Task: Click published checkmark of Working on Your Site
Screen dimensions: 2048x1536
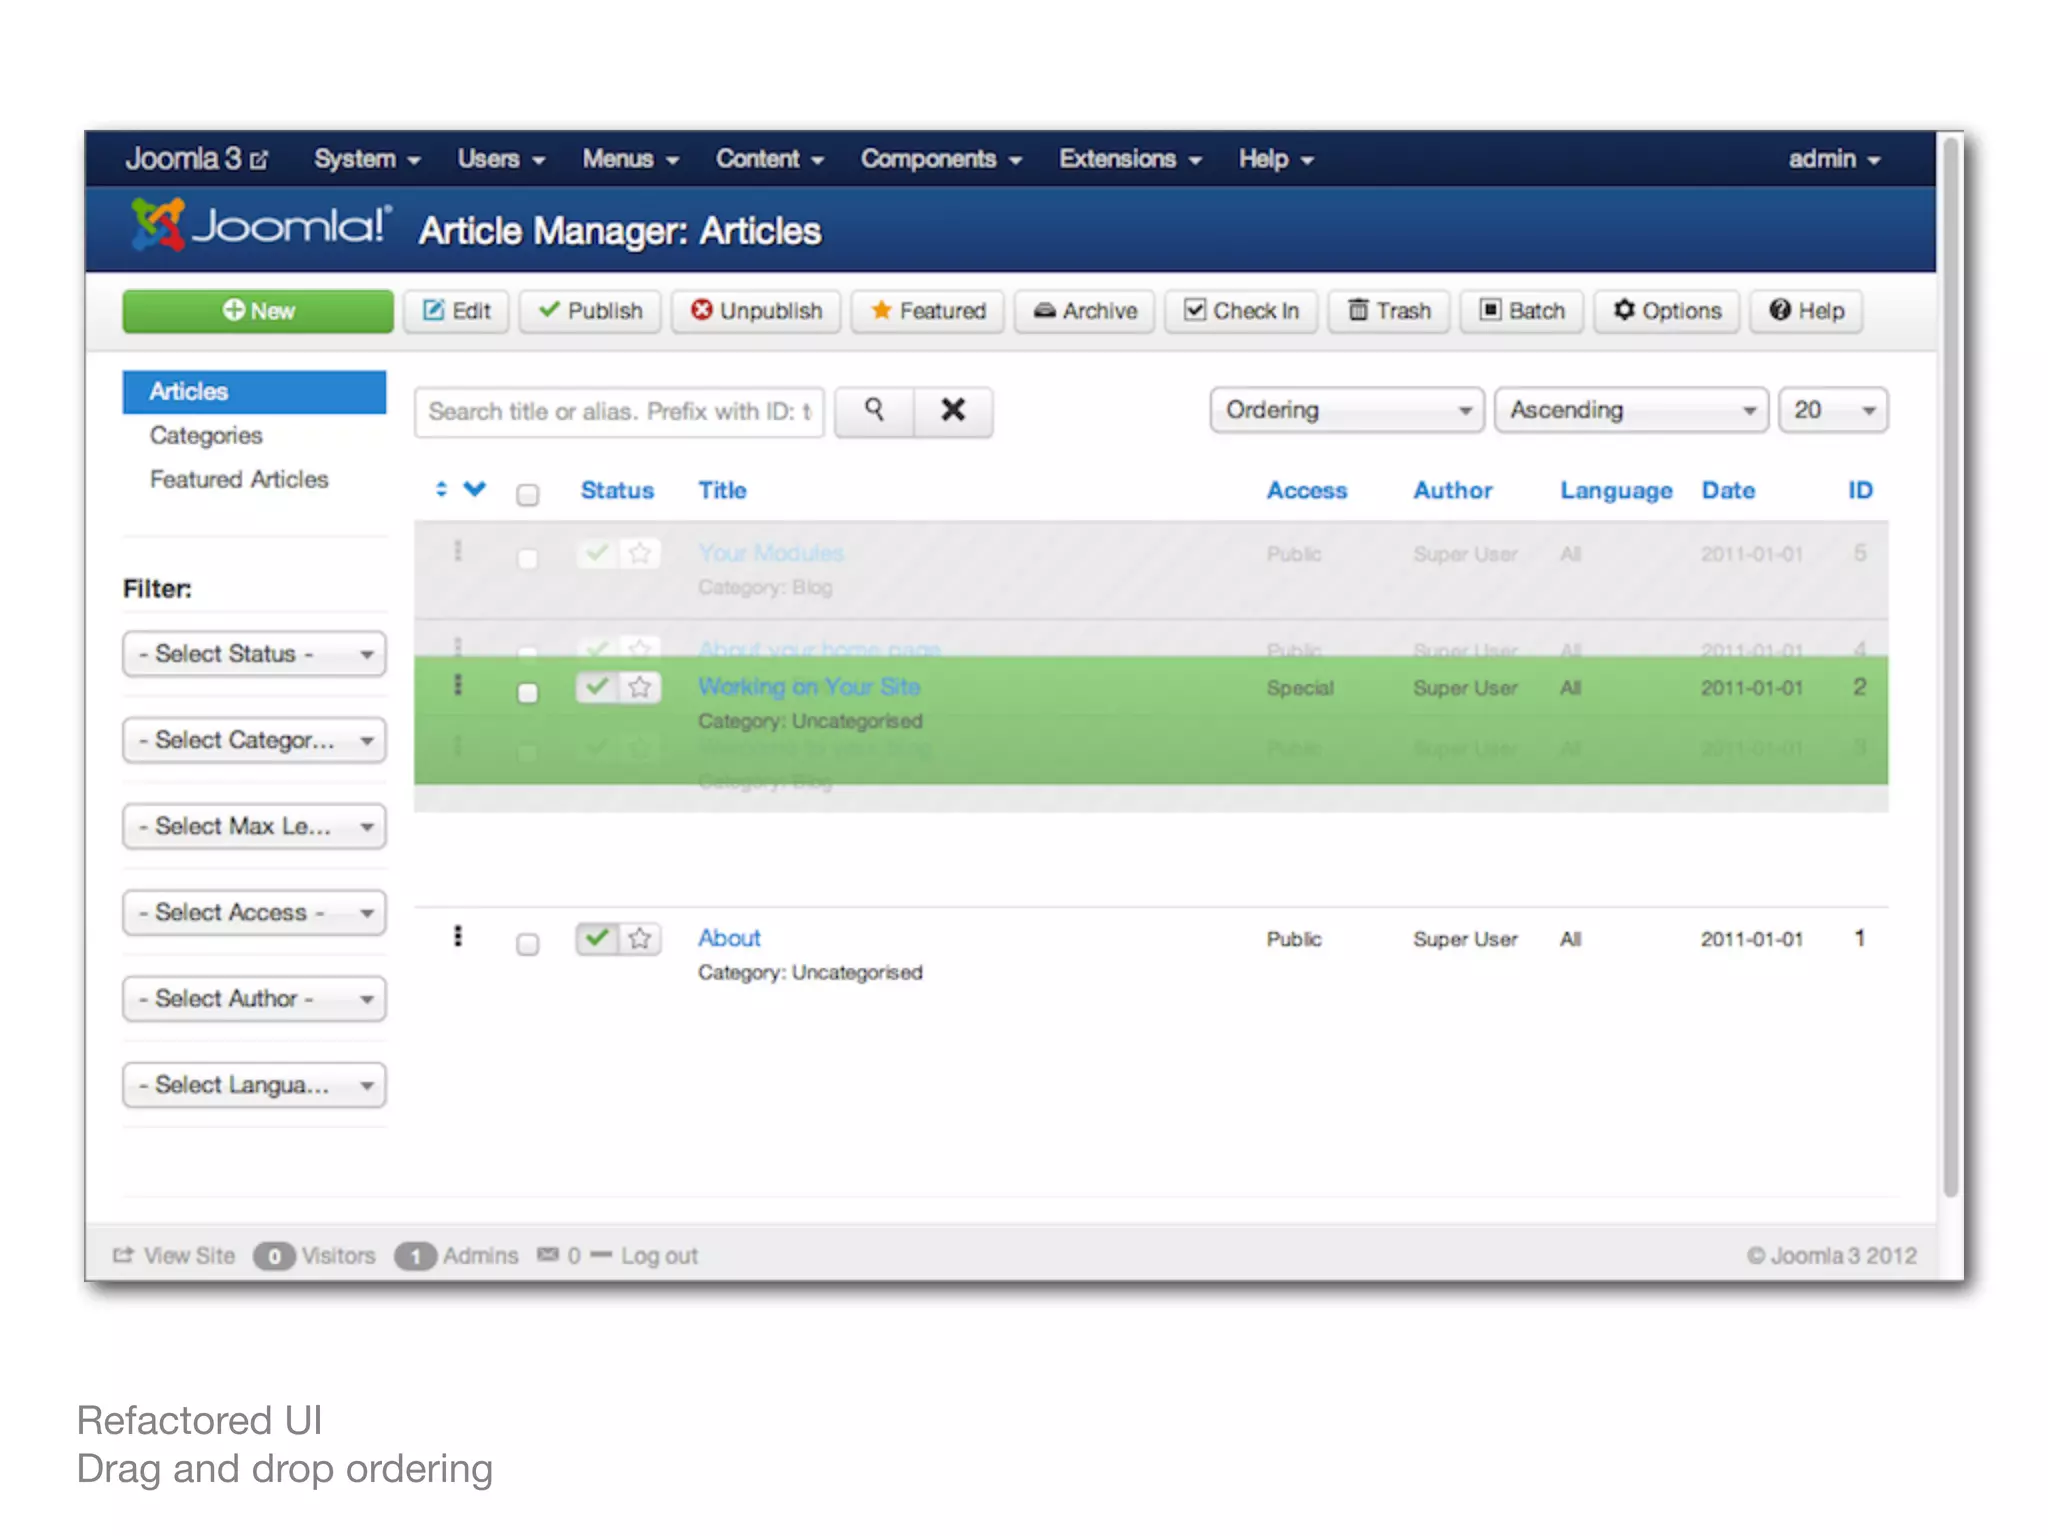Action: coord(597,687)
